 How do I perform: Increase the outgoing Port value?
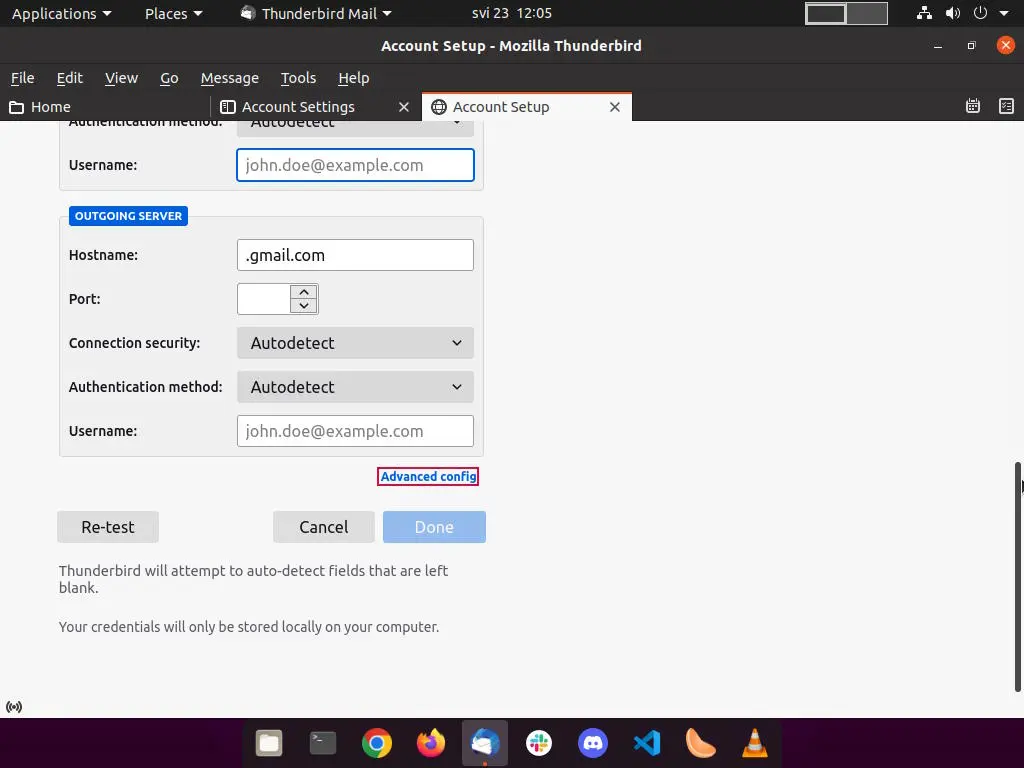[304, 292]
